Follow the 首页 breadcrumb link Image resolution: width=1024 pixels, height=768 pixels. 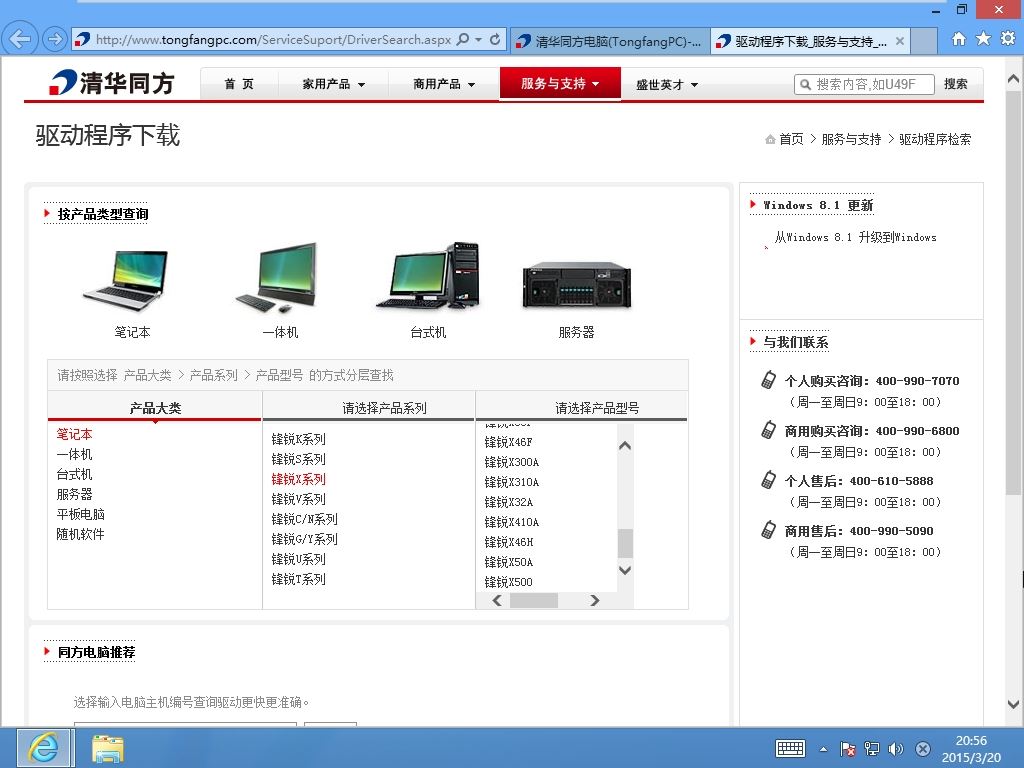[x=791, y=139]
